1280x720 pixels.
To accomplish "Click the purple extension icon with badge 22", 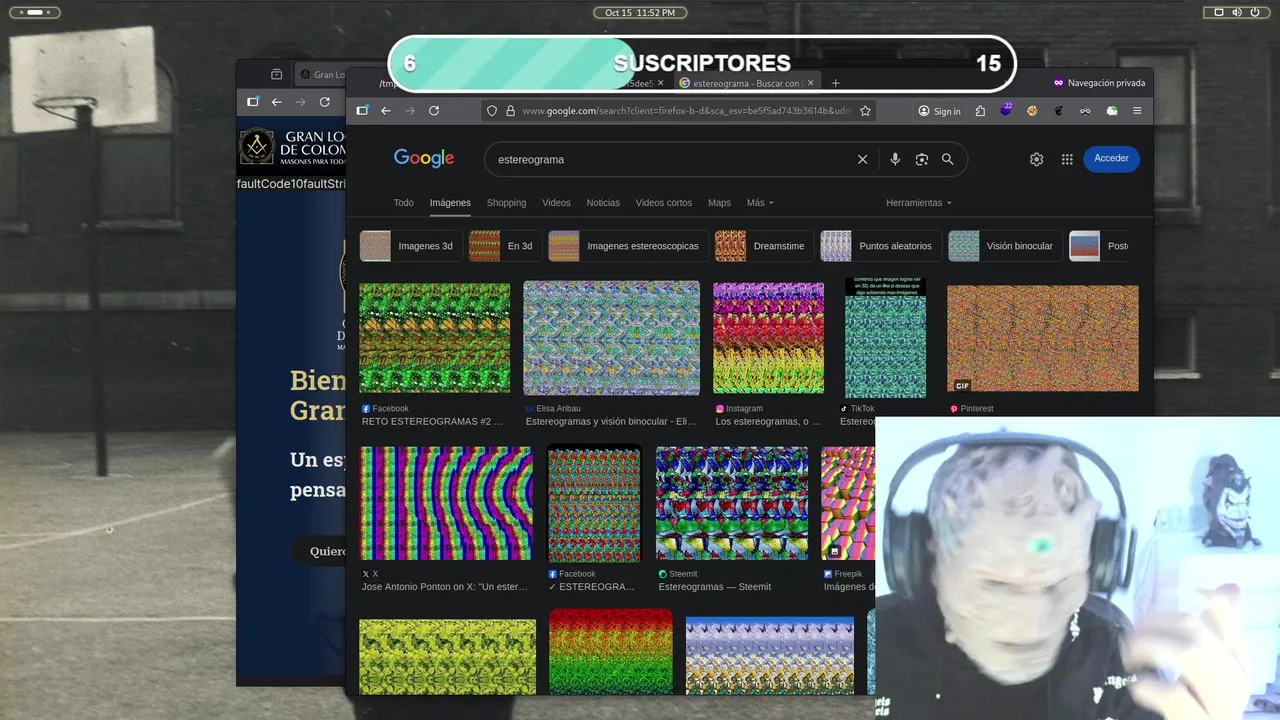I will point(1006,110).
